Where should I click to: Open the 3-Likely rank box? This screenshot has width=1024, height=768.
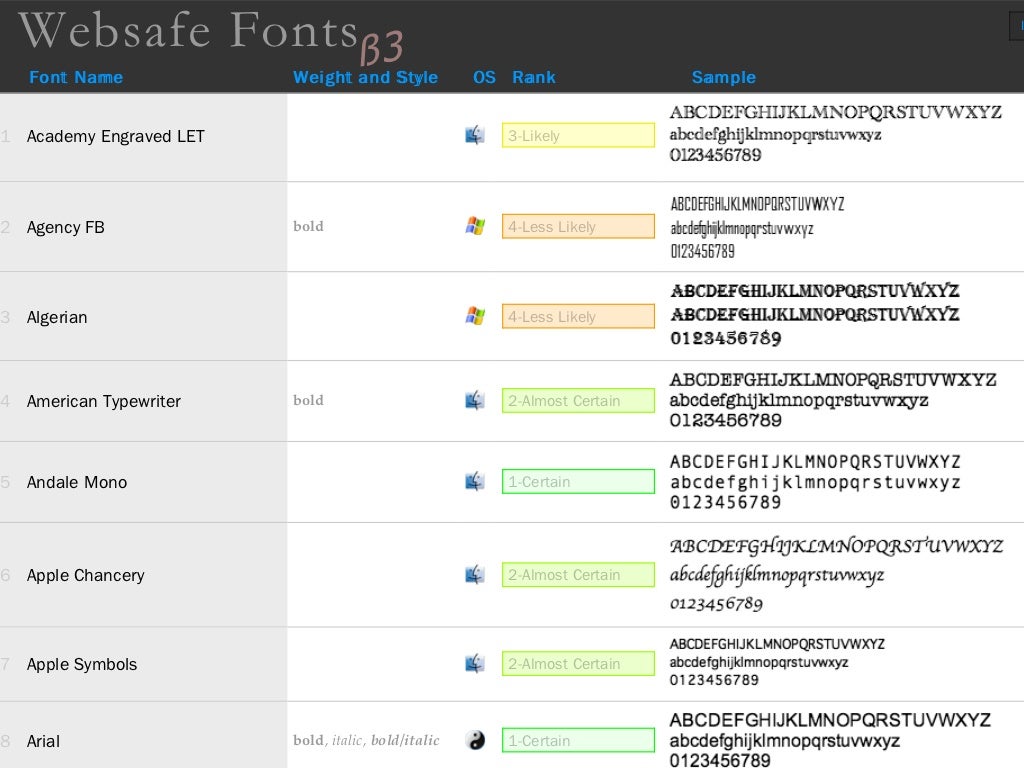click(578, 135)
